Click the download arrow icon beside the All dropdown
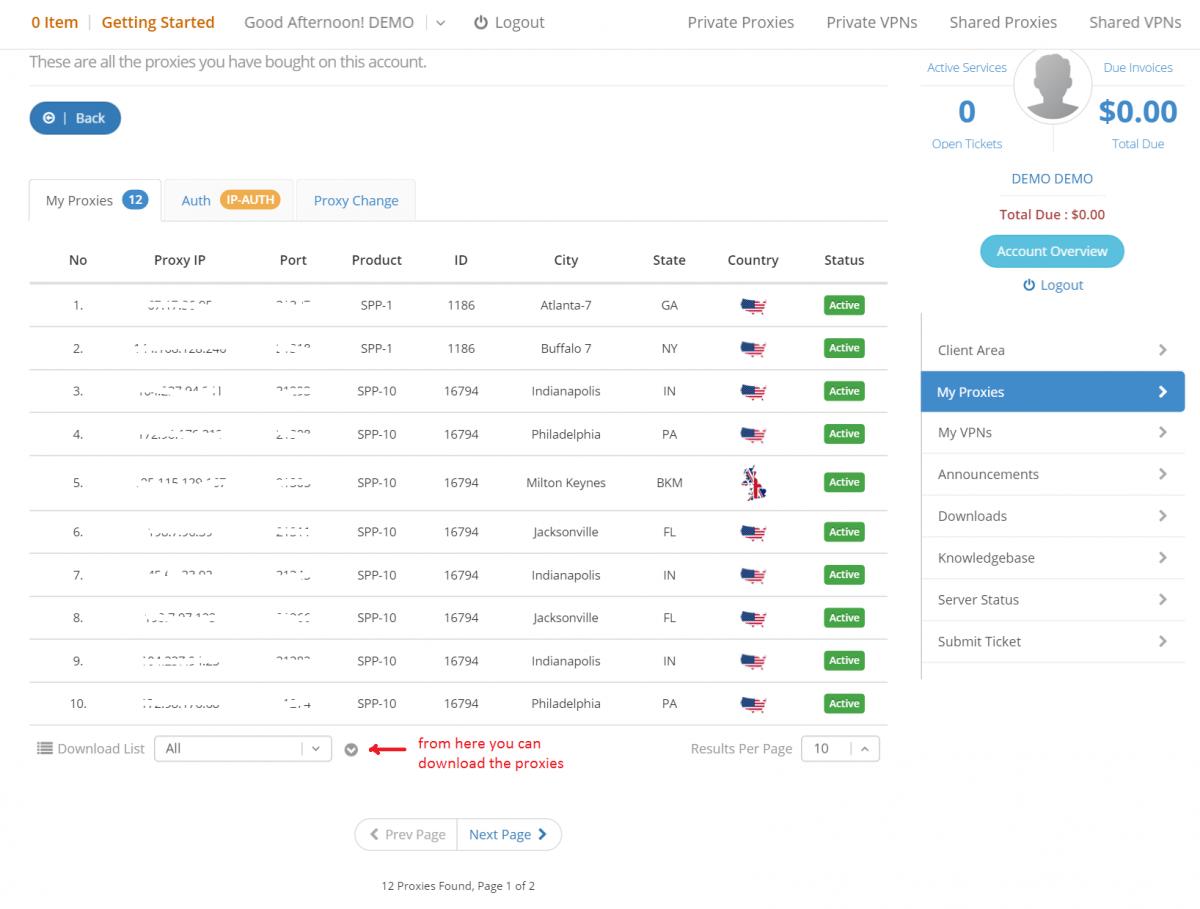Screen dimensions: 1200x909 tap(351, 749)
